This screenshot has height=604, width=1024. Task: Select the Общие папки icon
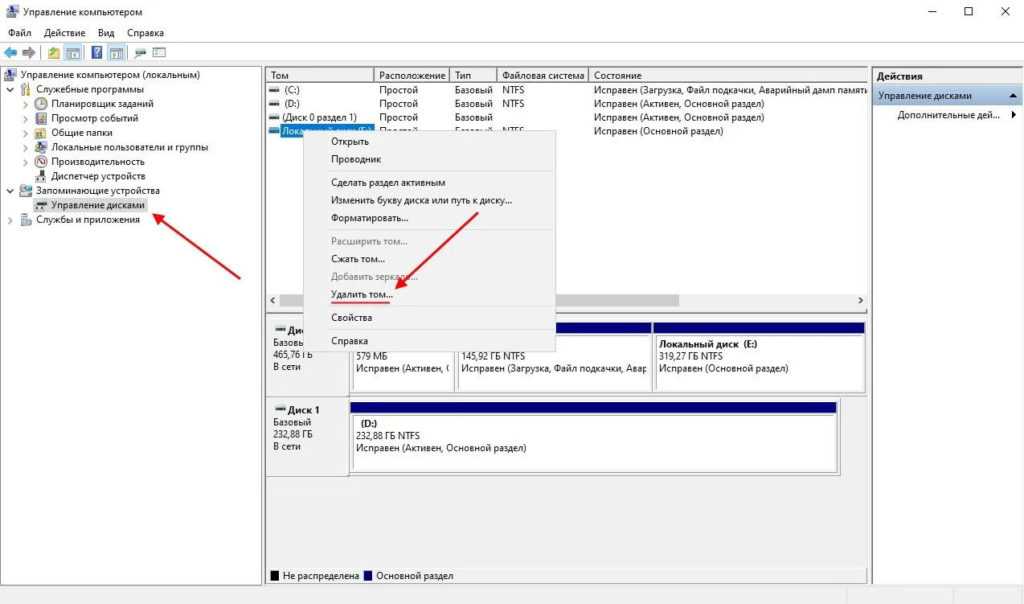tap(41, 133)
